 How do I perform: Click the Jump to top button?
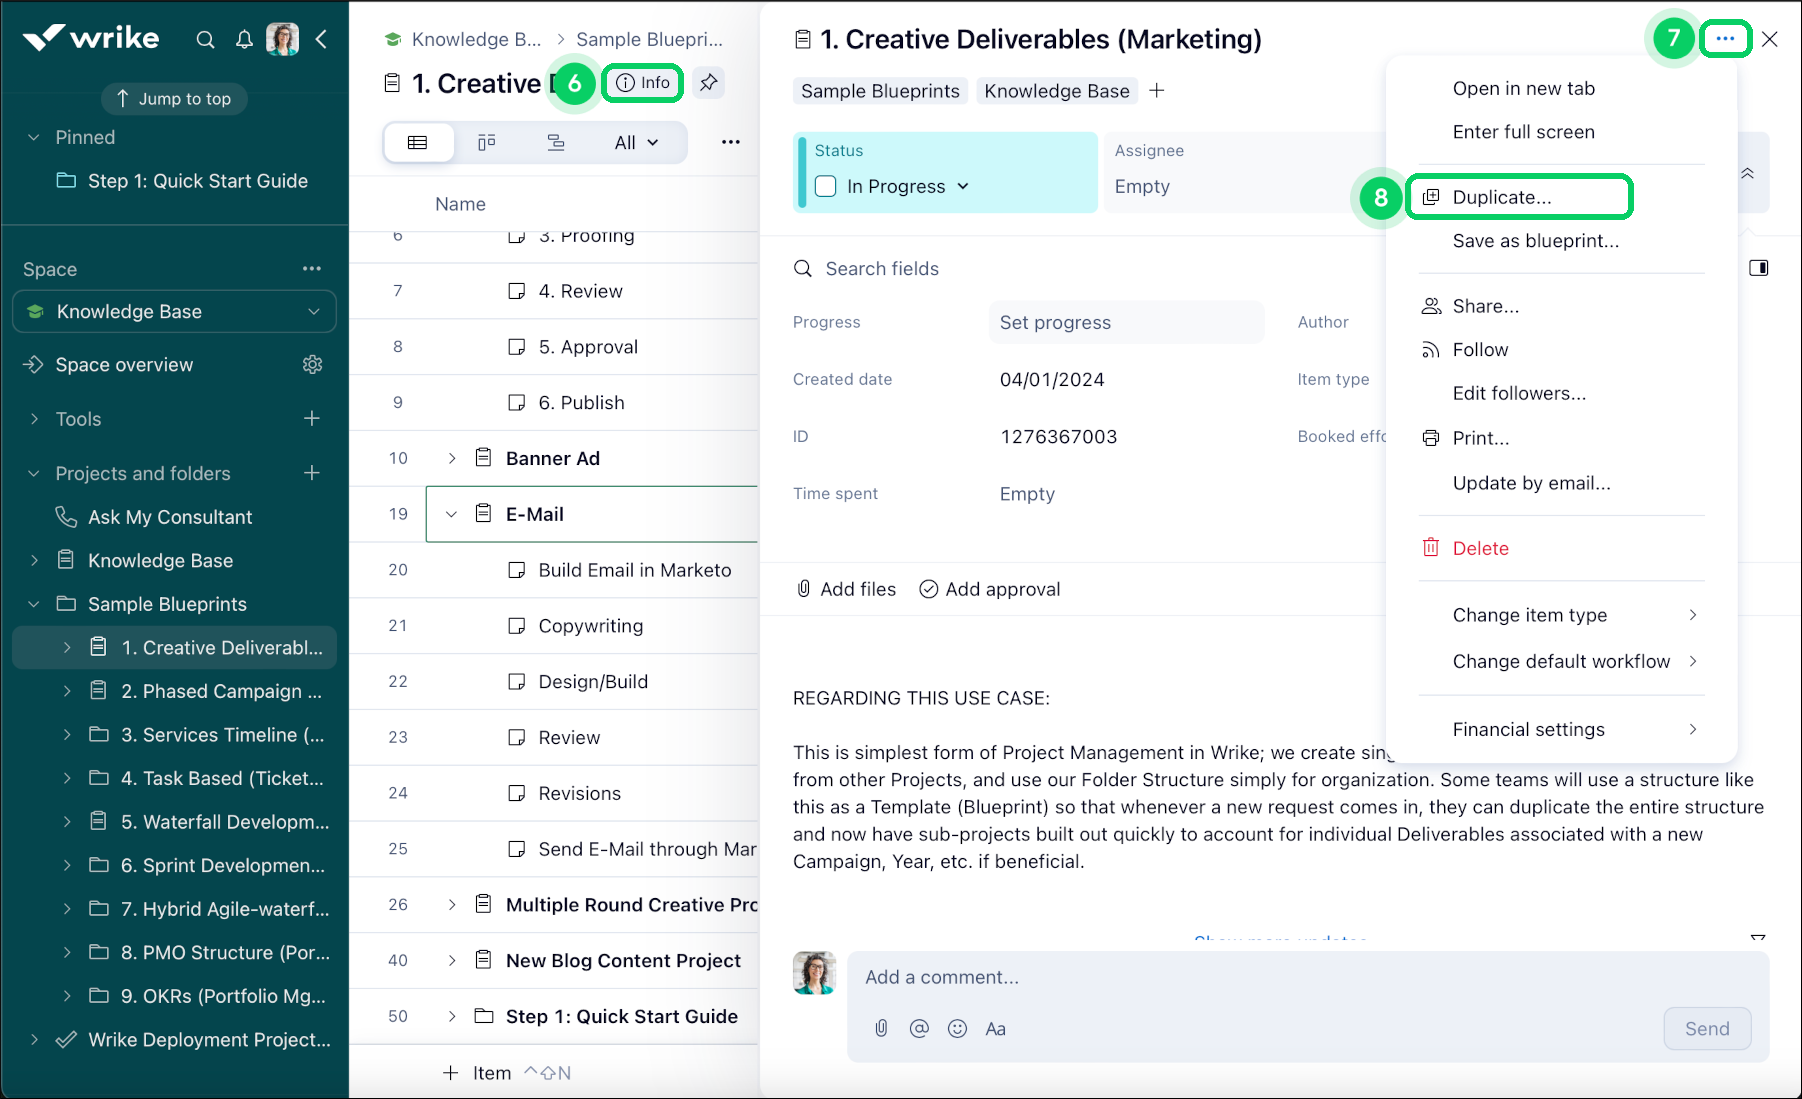click(x=173, y=99)
